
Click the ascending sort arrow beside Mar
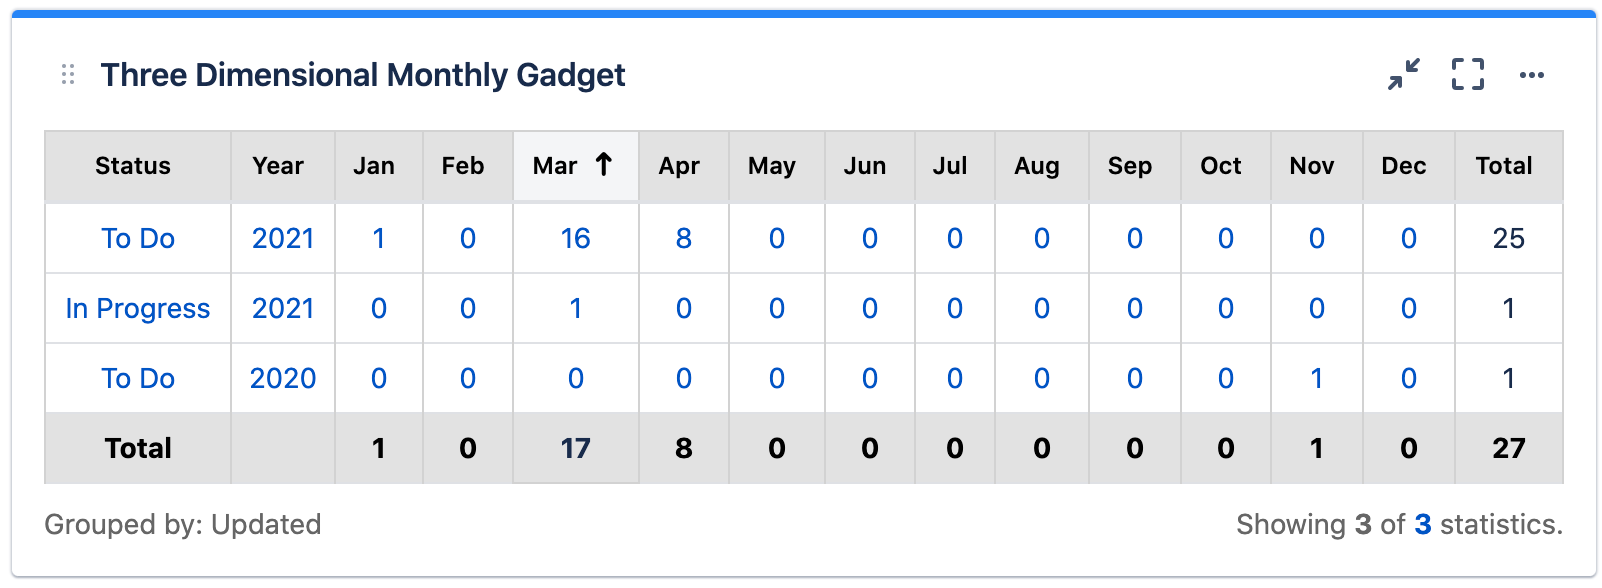602,165
